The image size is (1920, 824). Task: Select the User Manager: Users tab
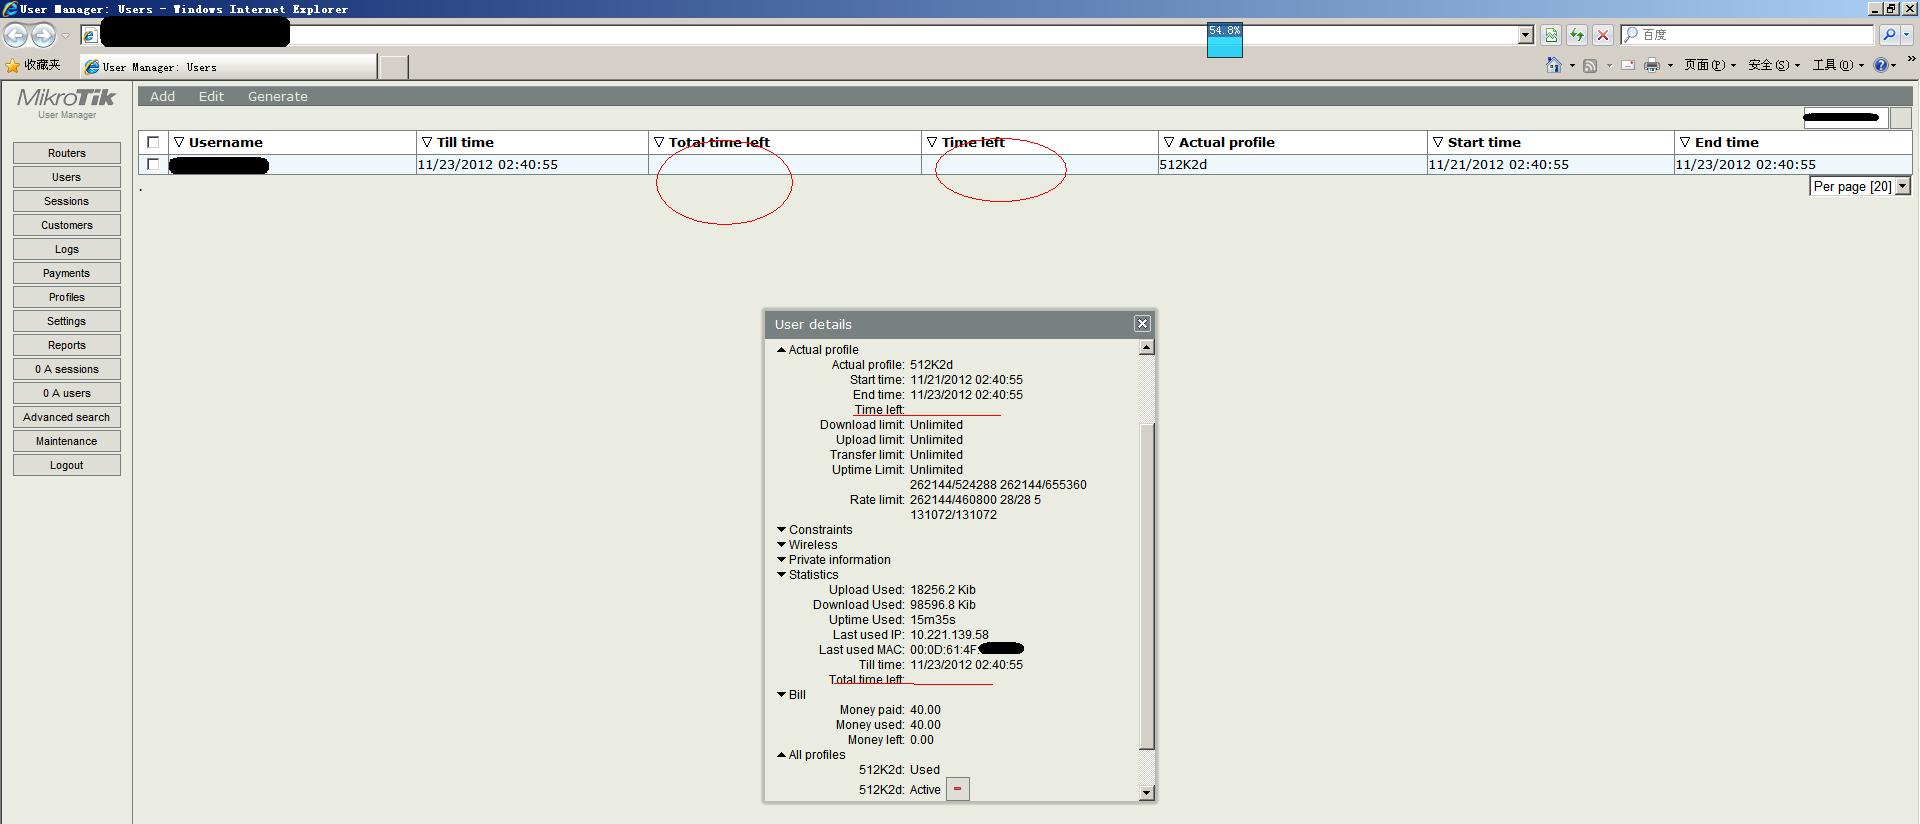coord(230,67)
